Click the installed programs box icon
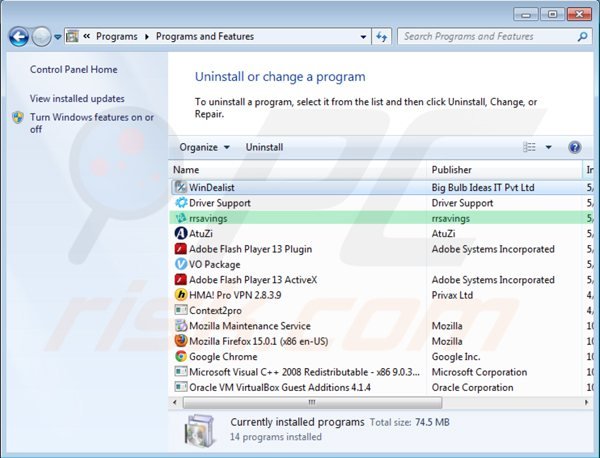 click(199, 431)
